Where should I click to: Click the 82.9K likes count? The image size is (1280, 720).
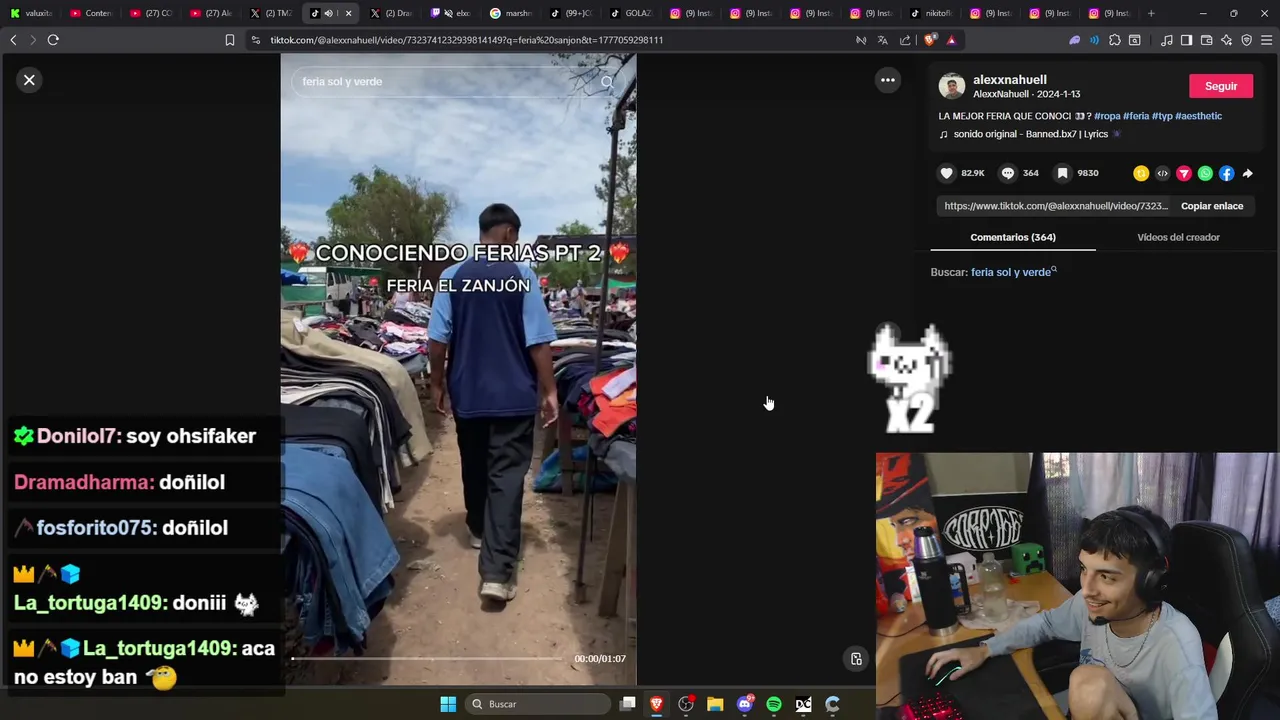pyautogui.click(x=973, y=173)
